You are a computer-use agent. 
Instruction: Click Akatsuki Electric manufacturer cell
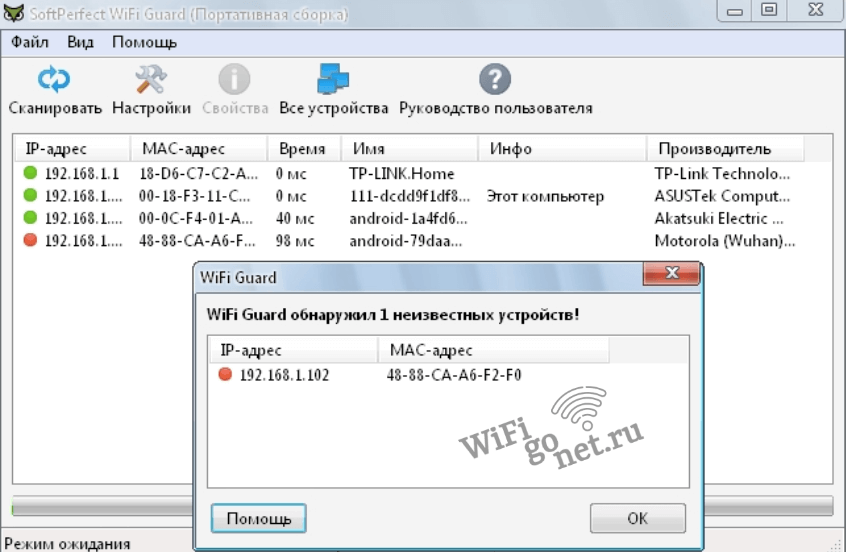pyautogui.click(x=718, y=218)
